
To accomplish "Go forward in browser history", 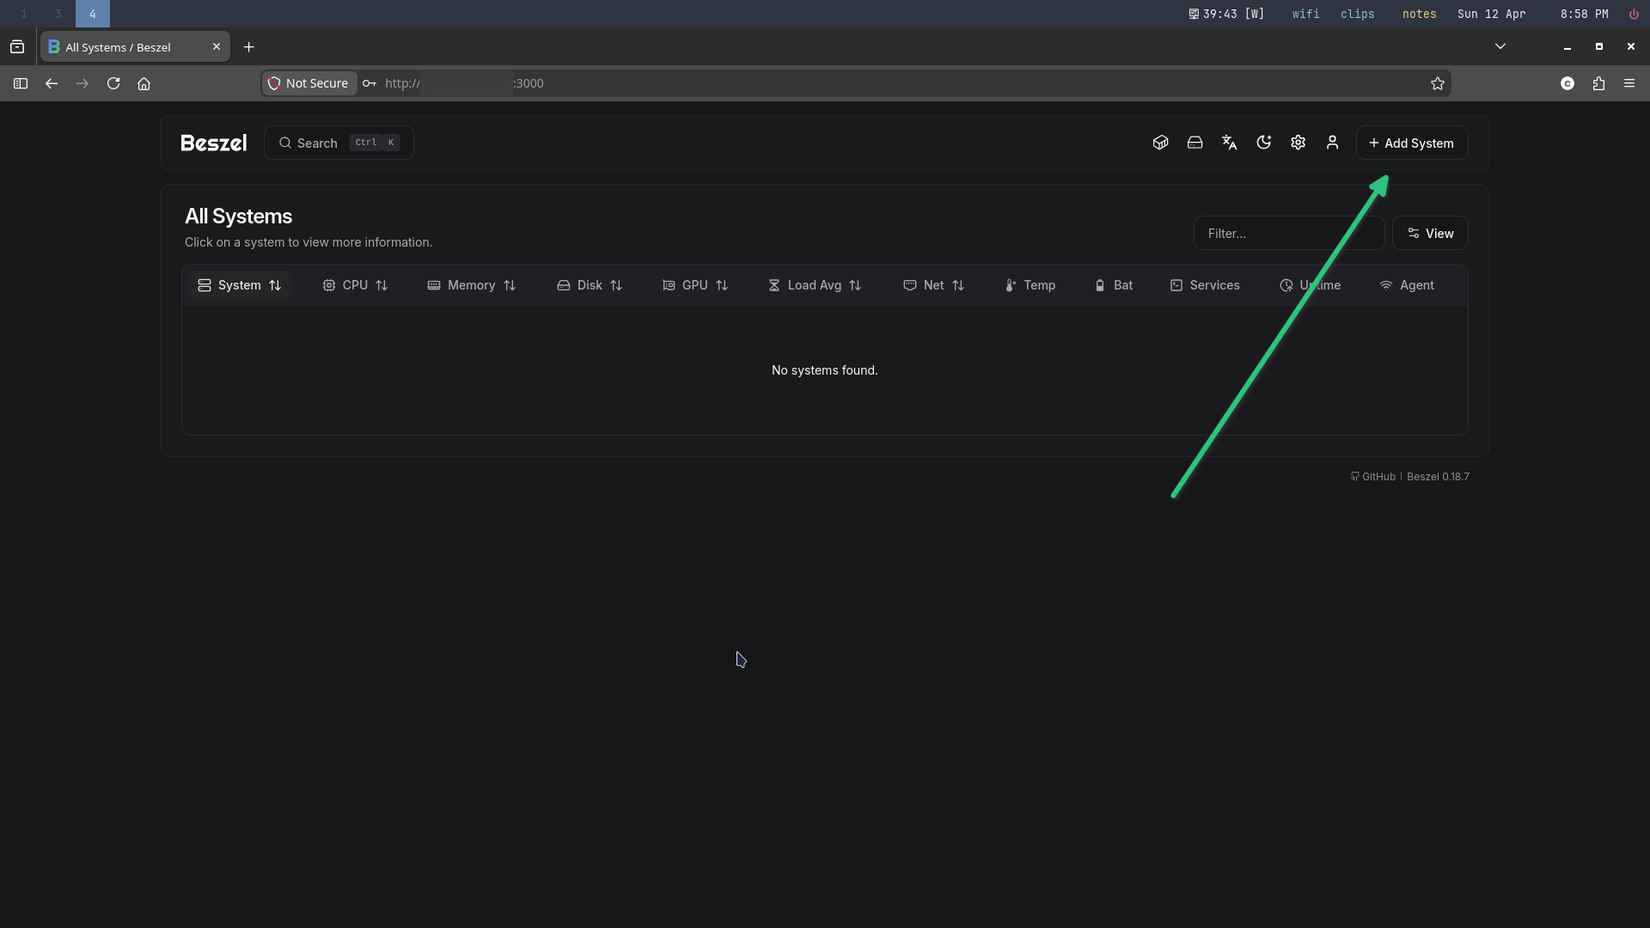I will click(82, 84).
